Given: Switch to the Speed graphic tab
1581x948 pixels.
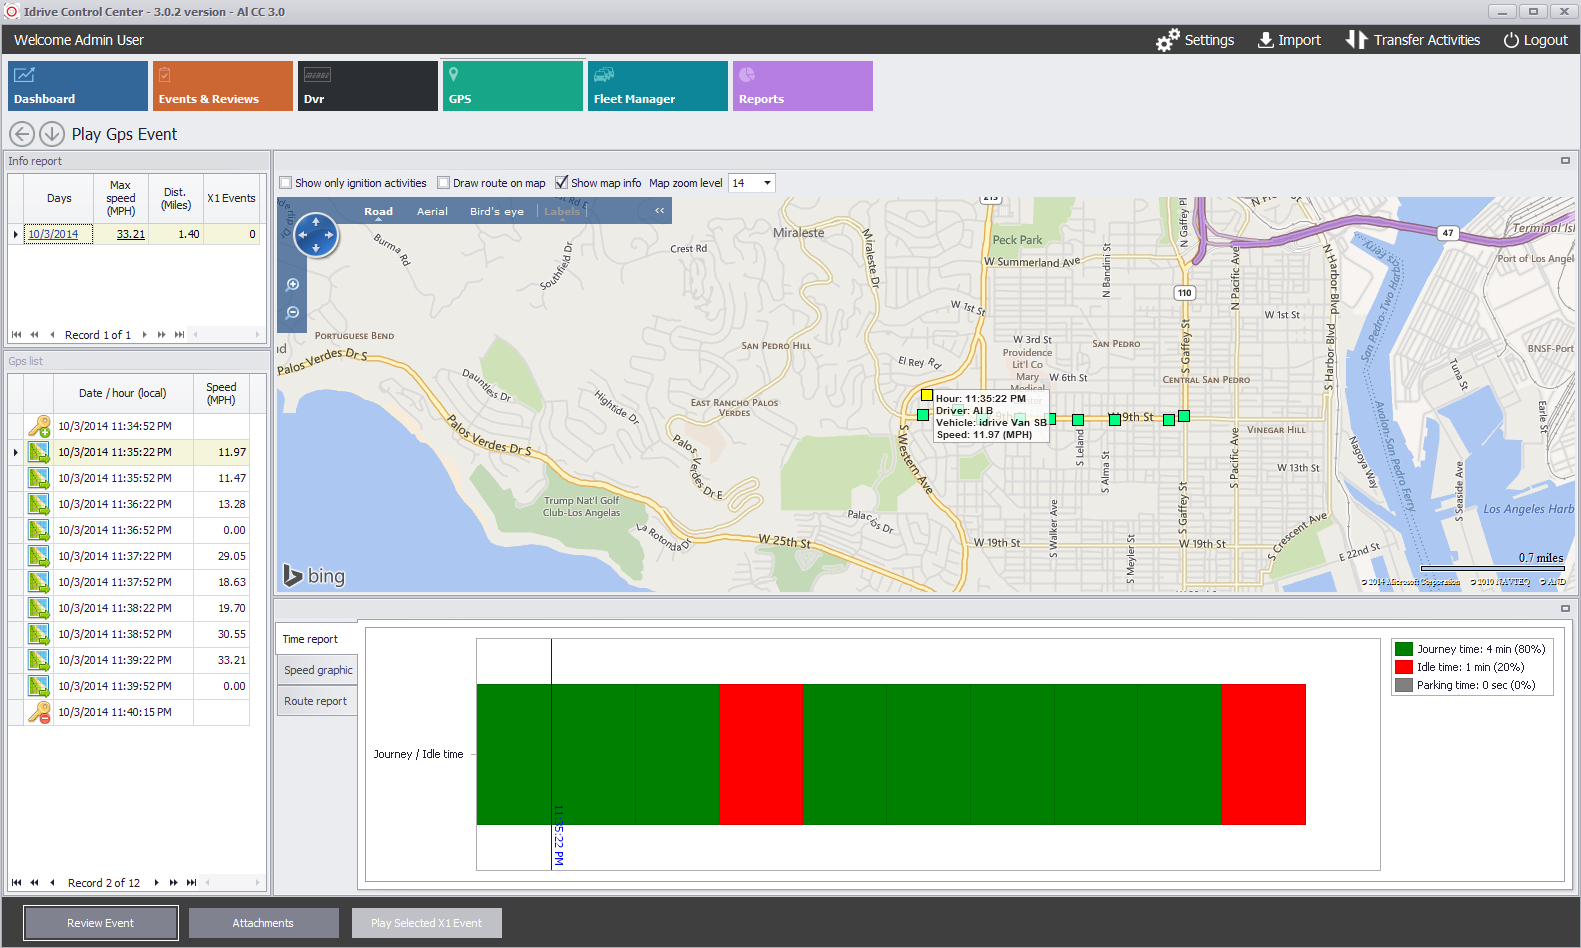Looking at the screenshot, I should pos(318,670).
